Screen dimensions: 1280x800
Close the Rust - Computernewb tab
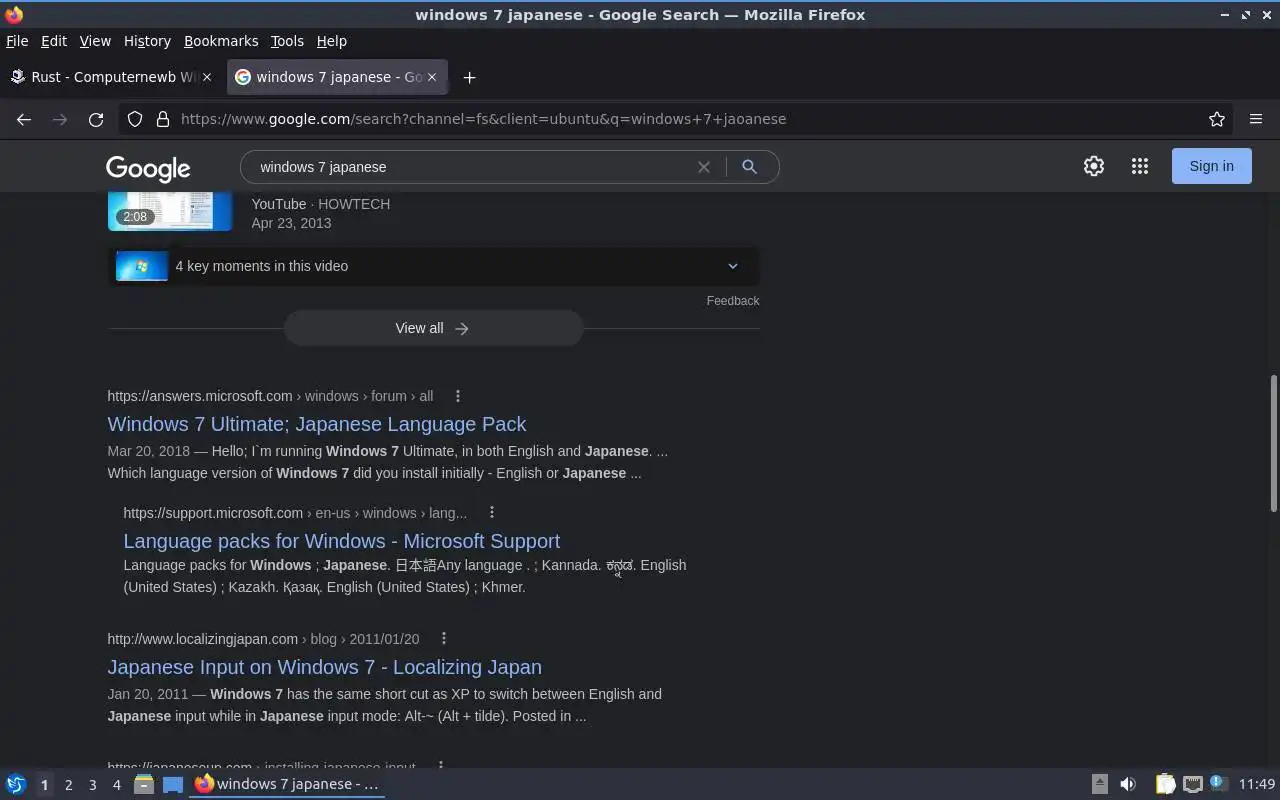click(207, 77)
